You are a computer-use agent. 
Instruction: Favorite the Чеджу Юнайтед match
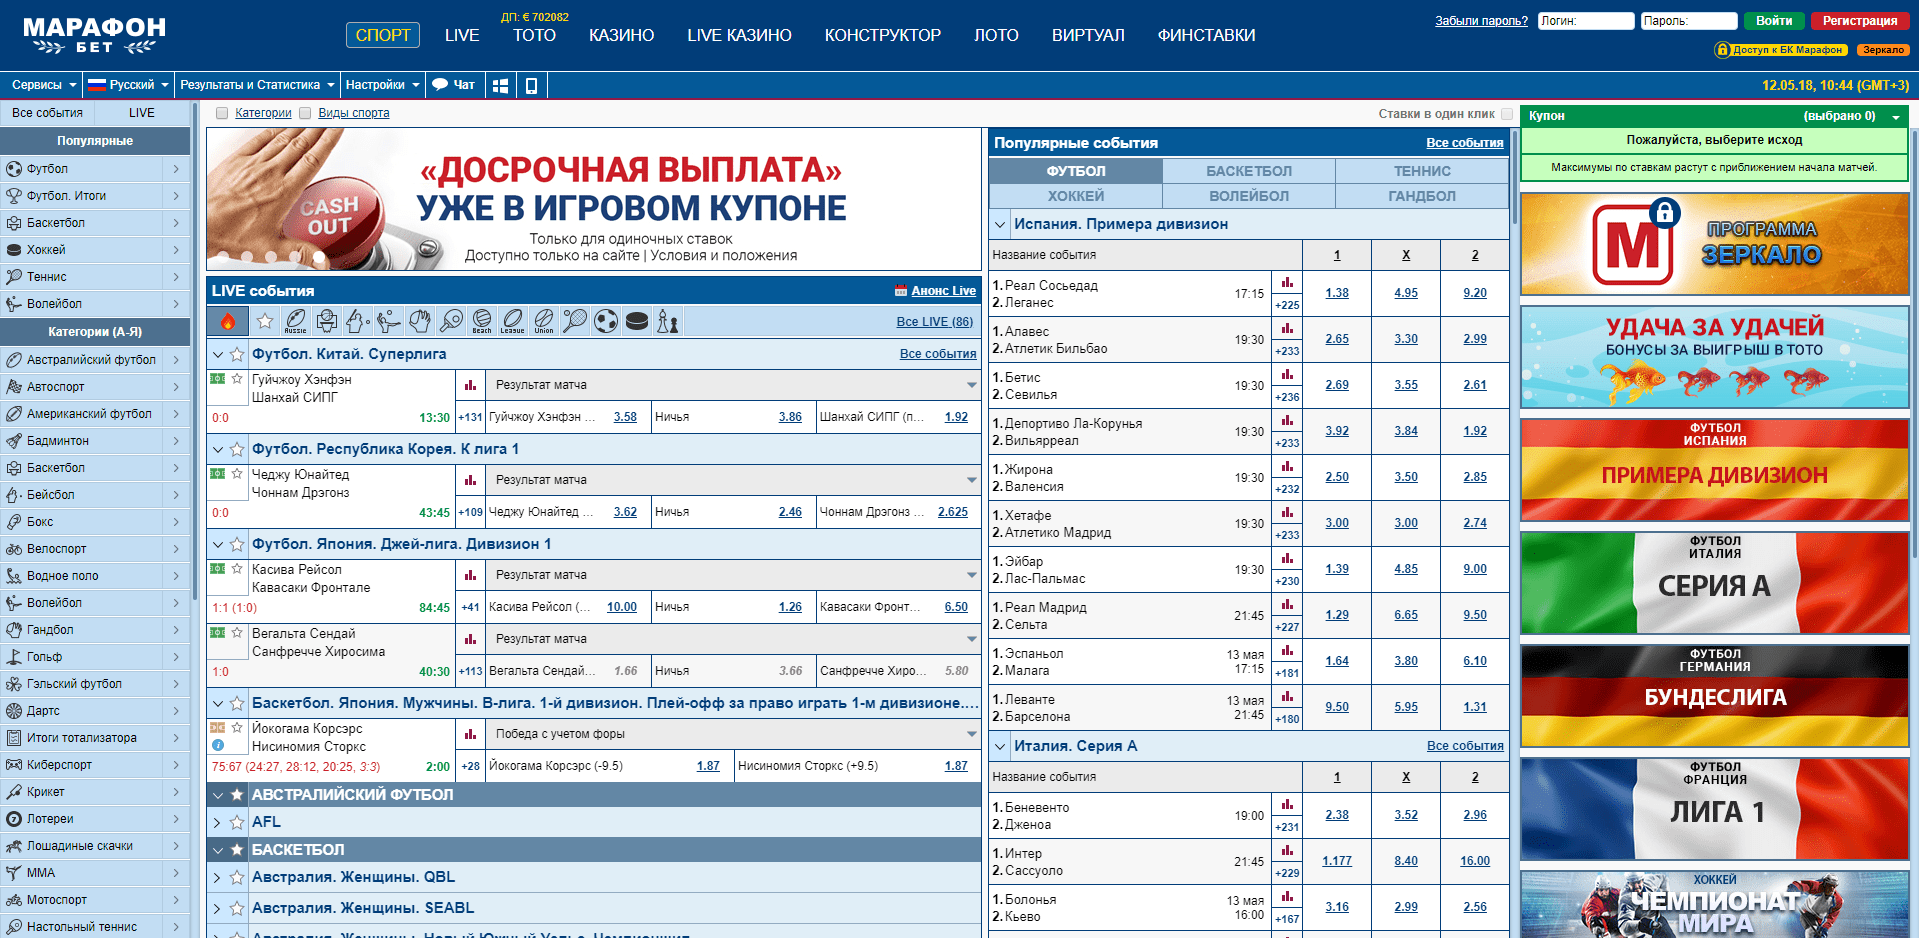click(x=237, y=474)
